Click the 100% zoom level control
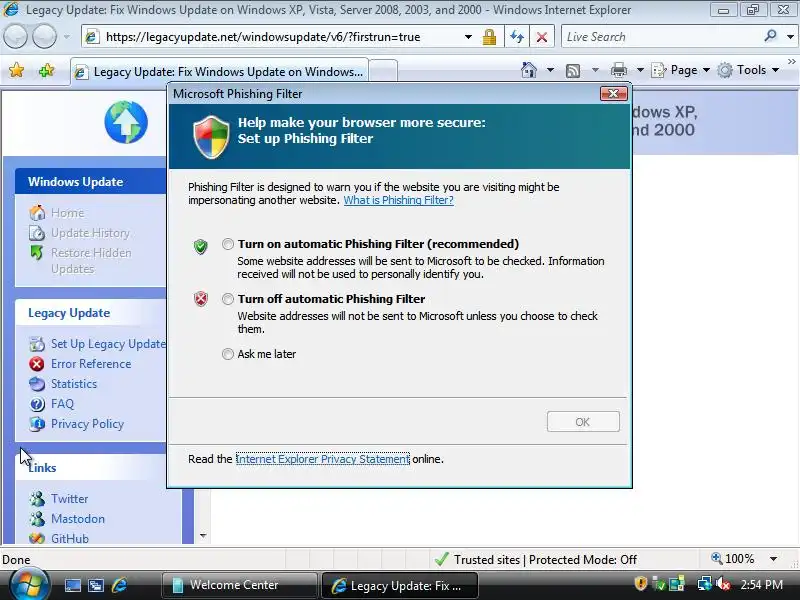Screen dimensions: 800x600 [733, 559]
